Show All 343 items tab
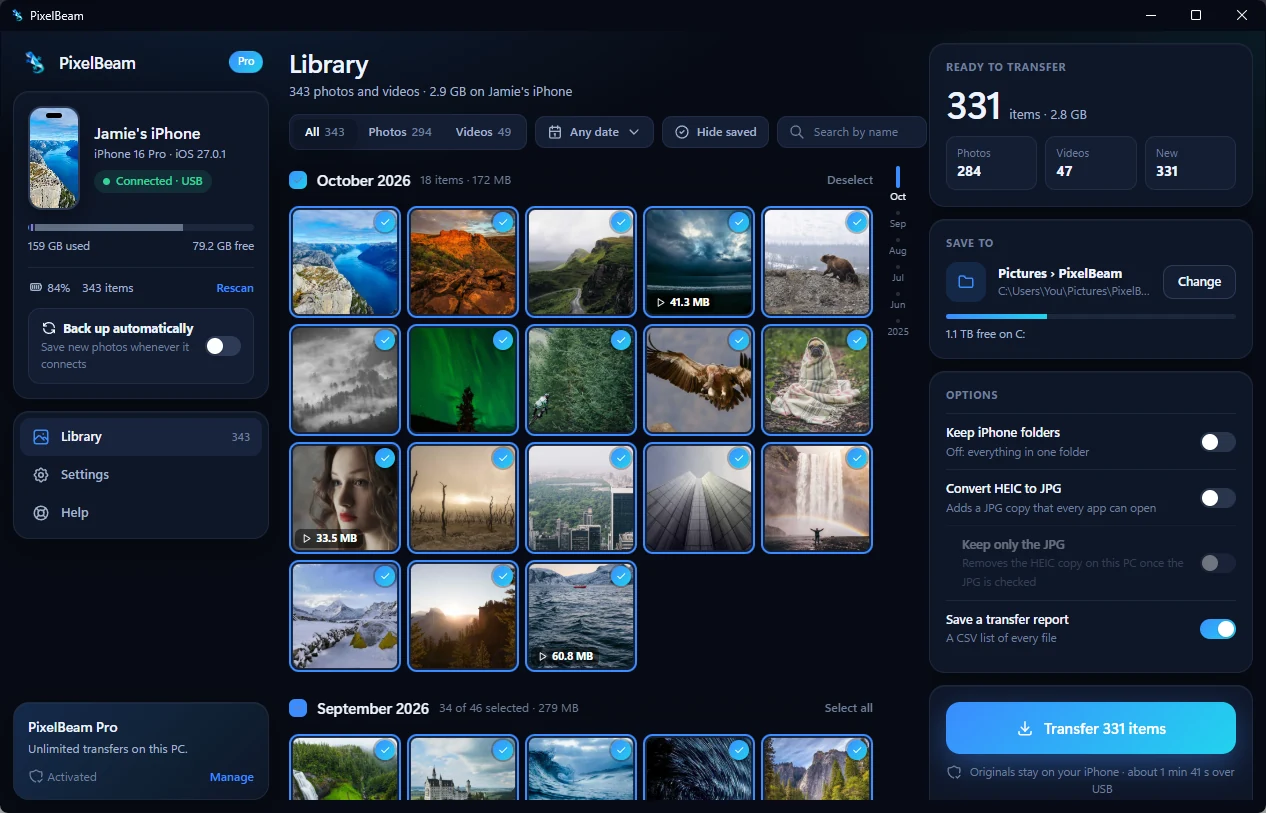This screenshot has height=813, width=1266. [x=325, y=132]
